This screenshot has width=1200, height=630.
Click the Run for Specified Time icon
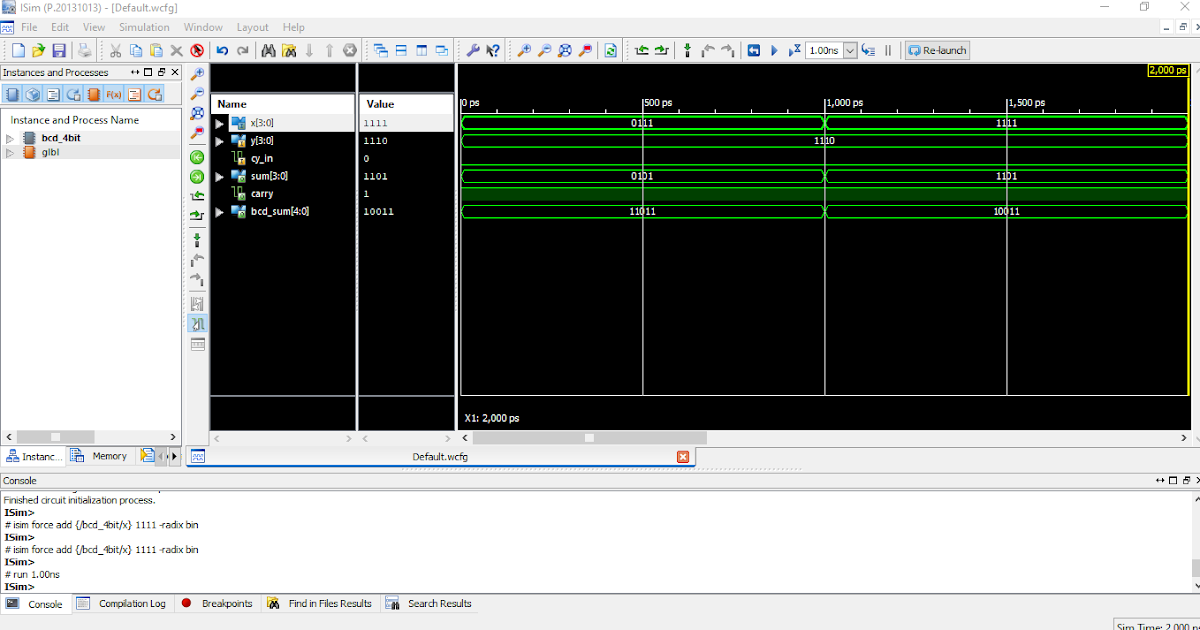click(x=792, y=50)
